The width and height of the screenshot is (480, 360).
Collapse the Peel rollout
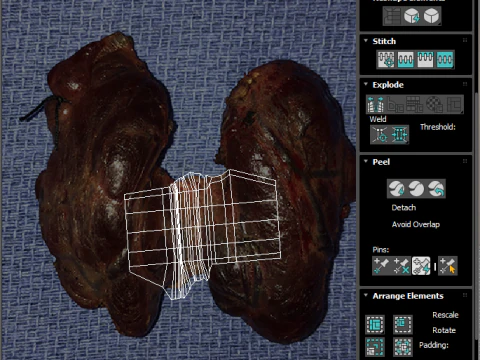coord(366,161)
